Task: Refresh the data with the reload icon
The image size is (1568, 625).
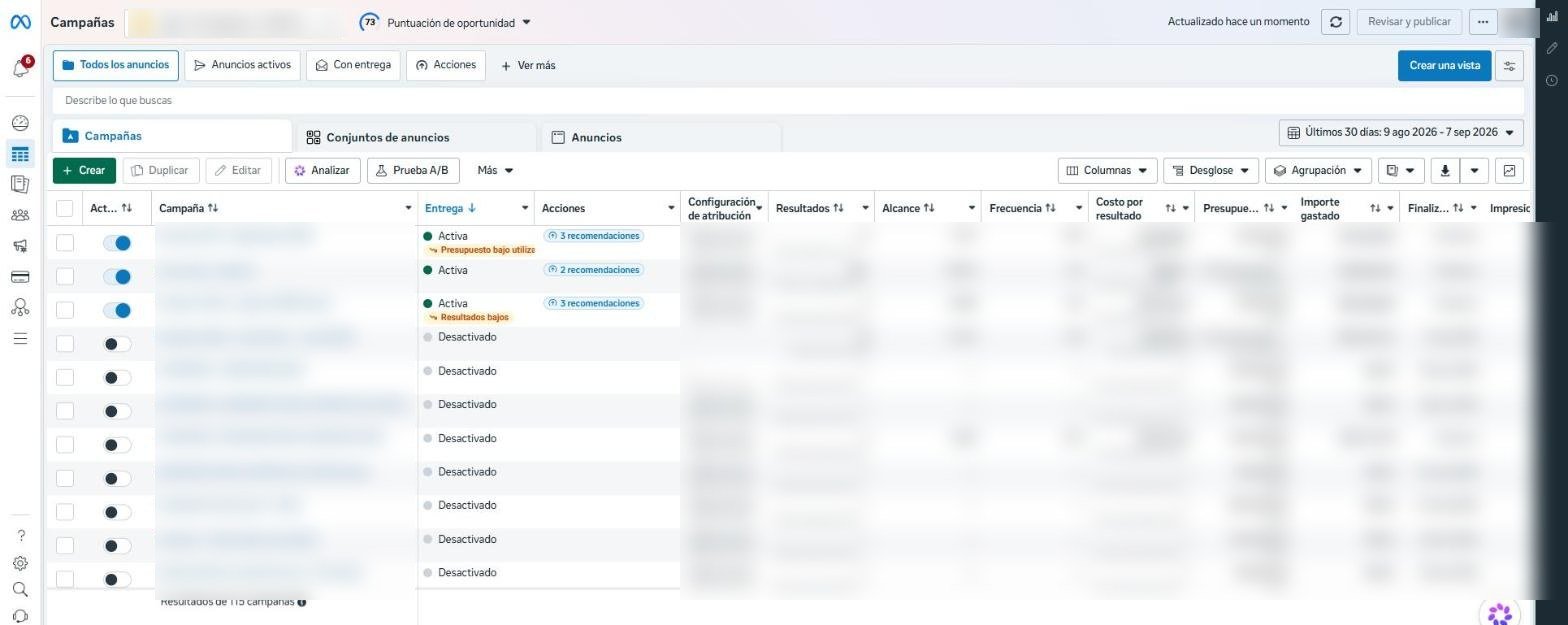Action: click(1336, 22)
